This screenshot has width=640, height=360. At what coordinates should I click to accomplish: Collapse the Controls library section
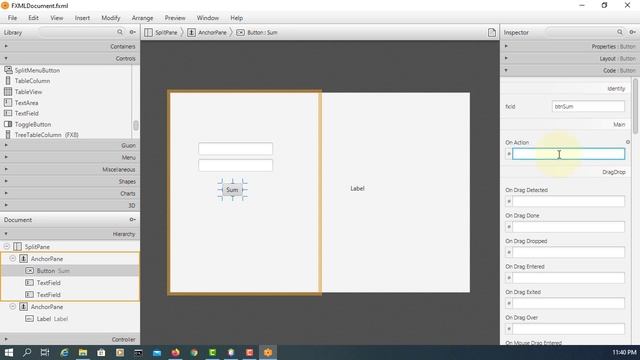(x=70, y=58)
